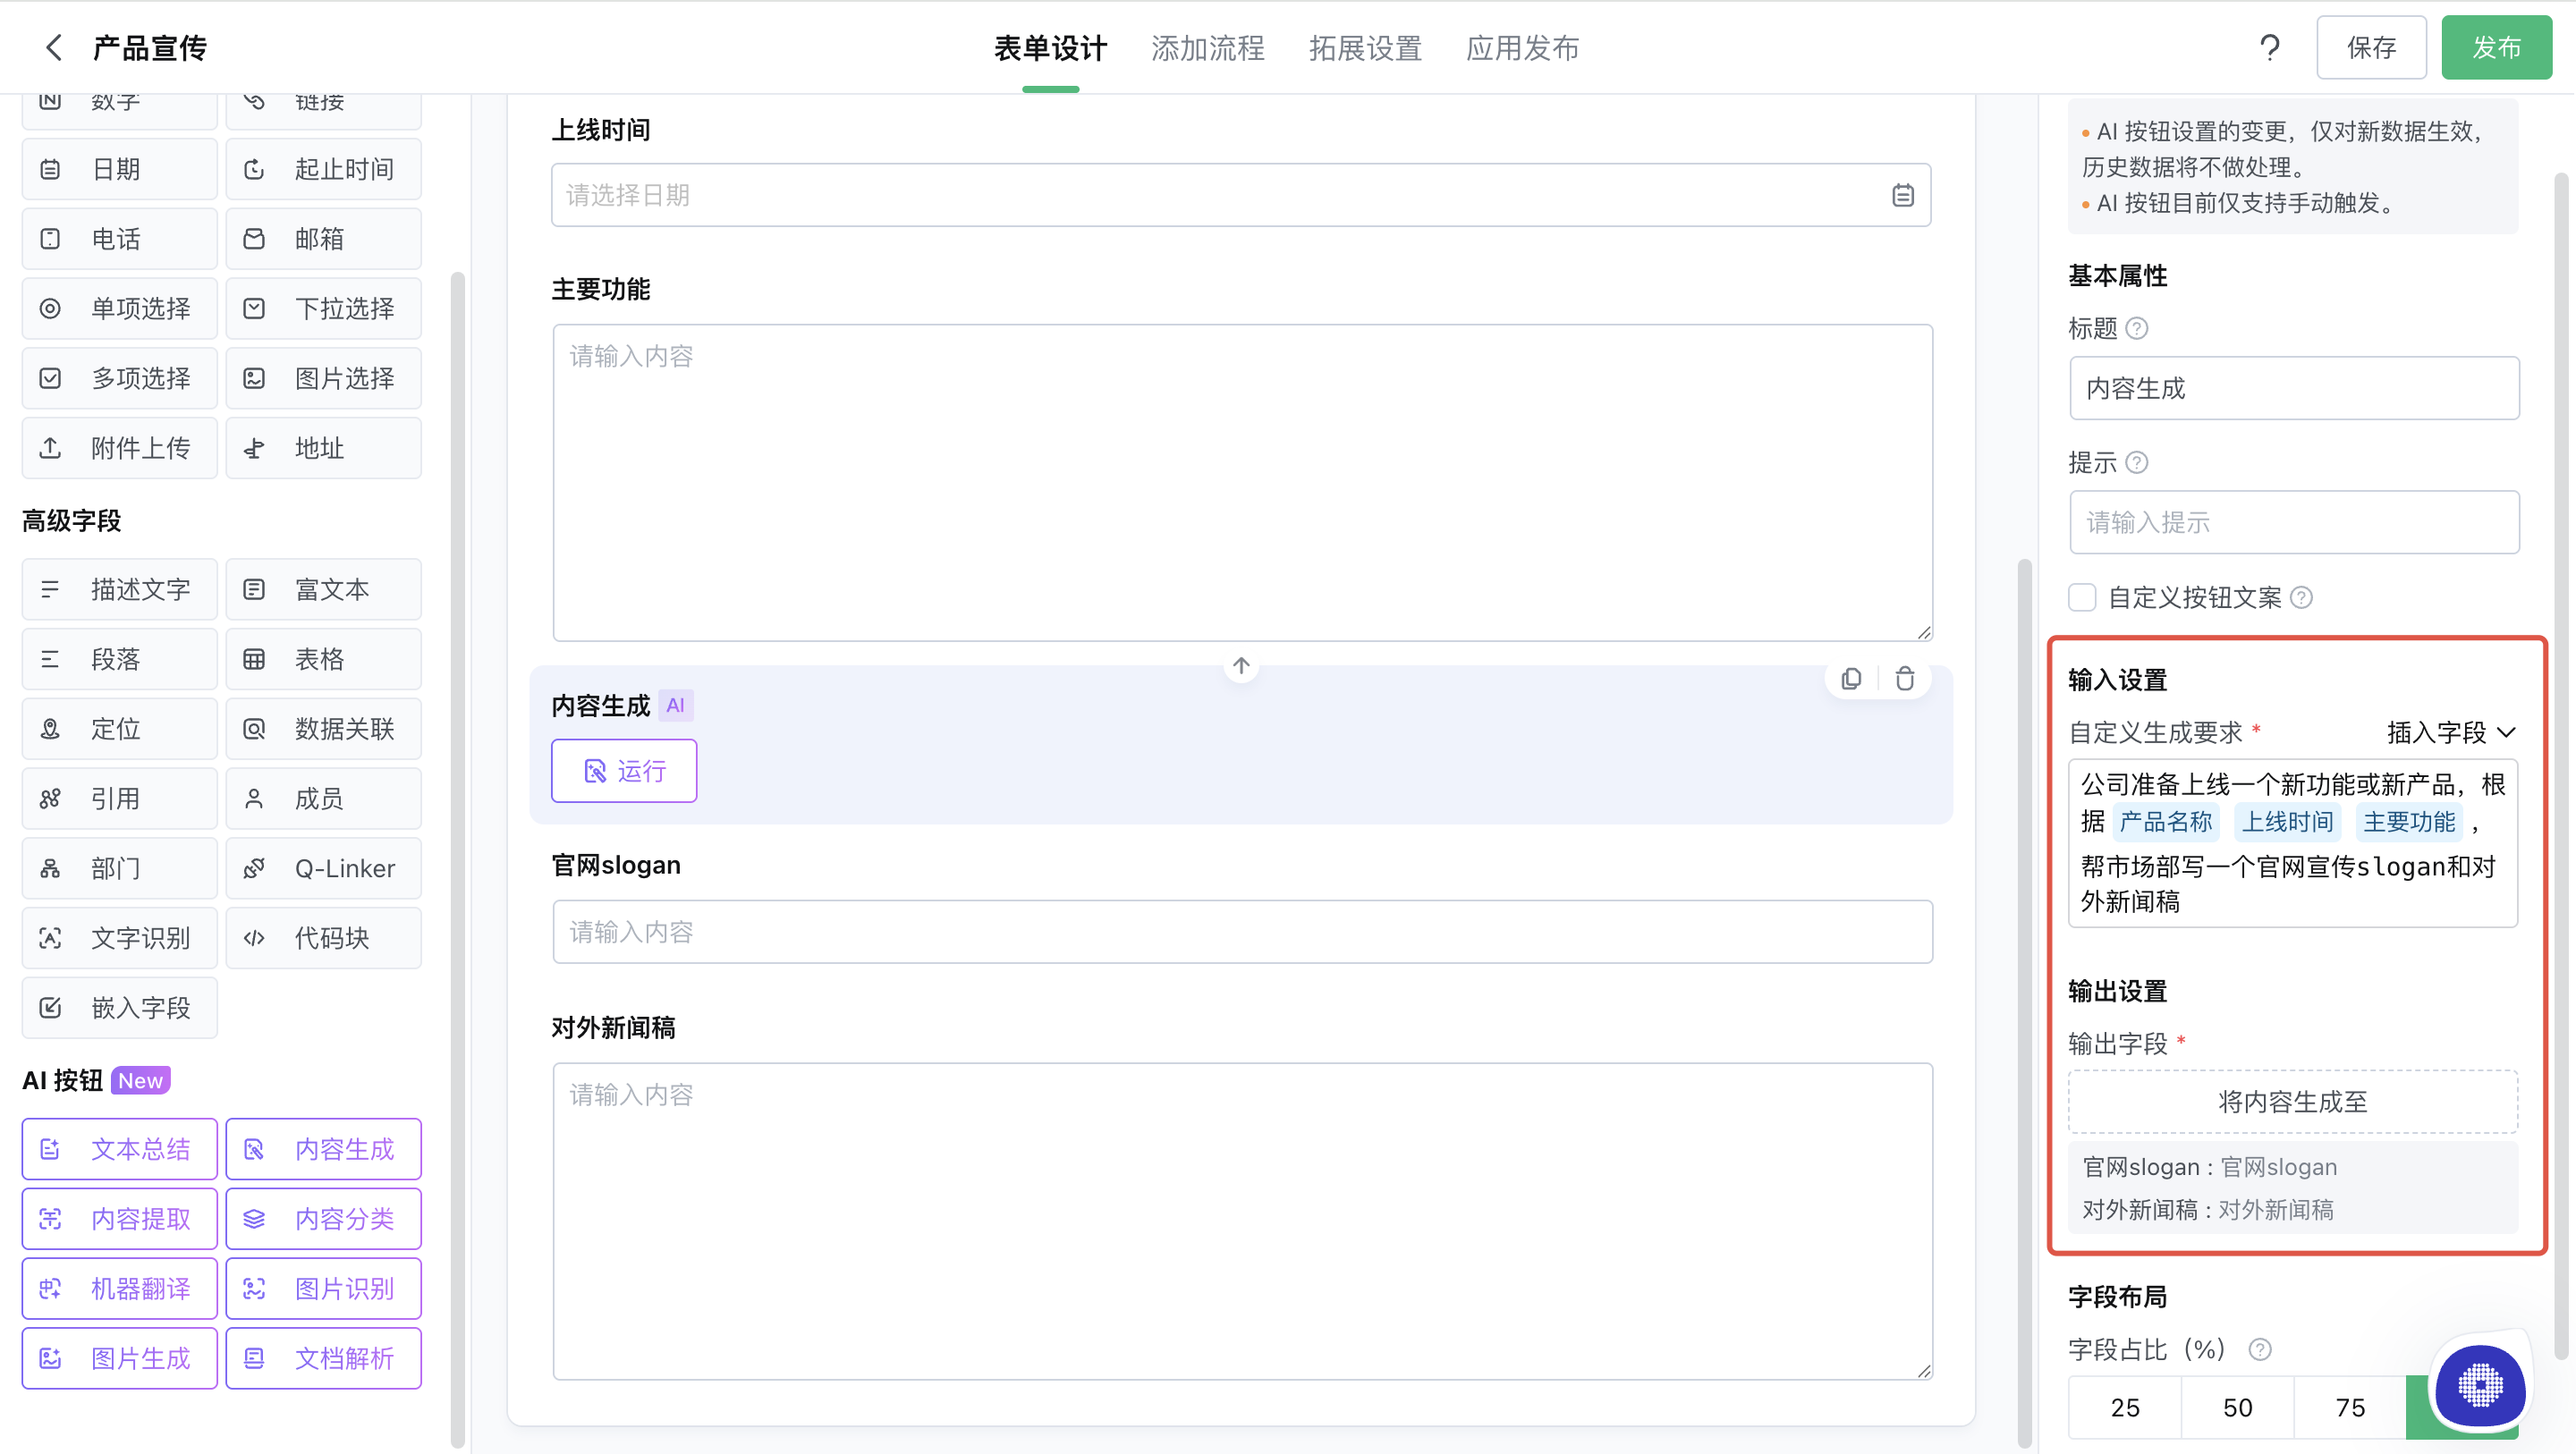Add the 文档解析 AI button

323,1358
